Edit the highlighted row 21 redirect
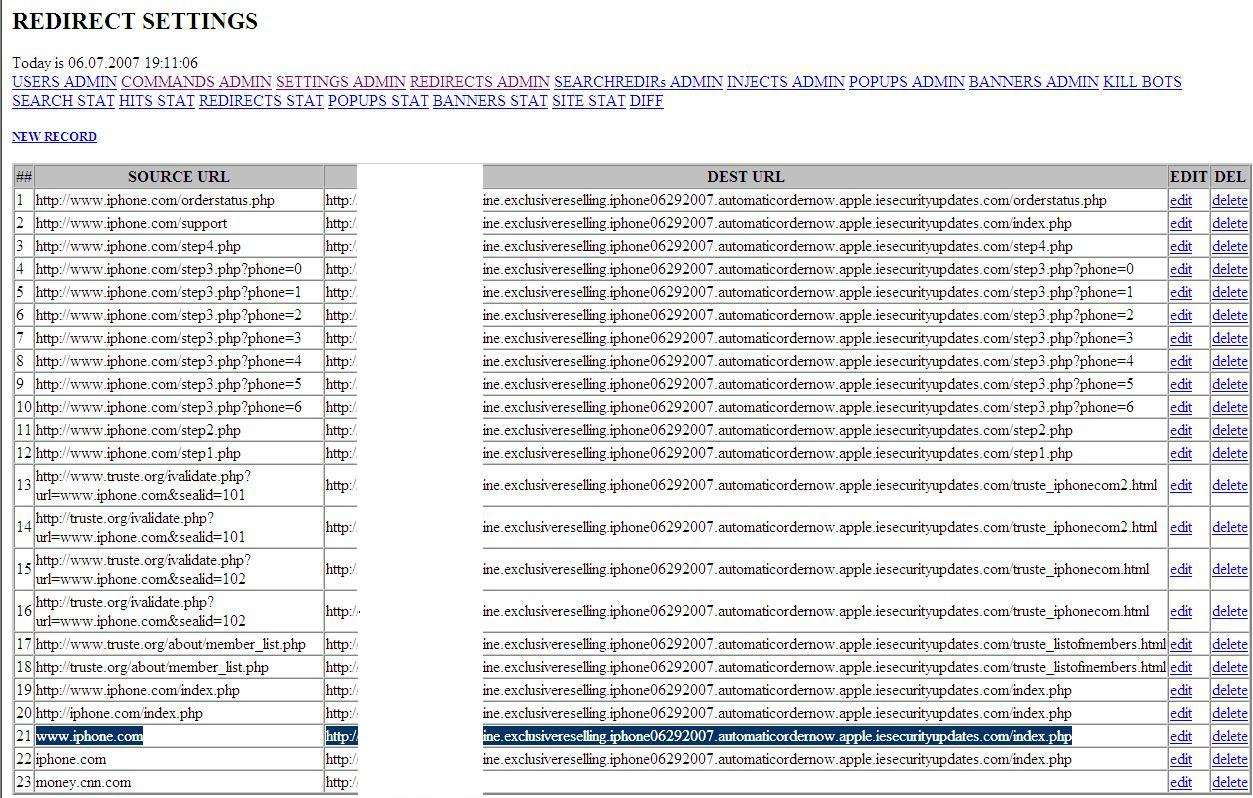The width and height of the screenshot is (1253, 798). [1181, 737]
